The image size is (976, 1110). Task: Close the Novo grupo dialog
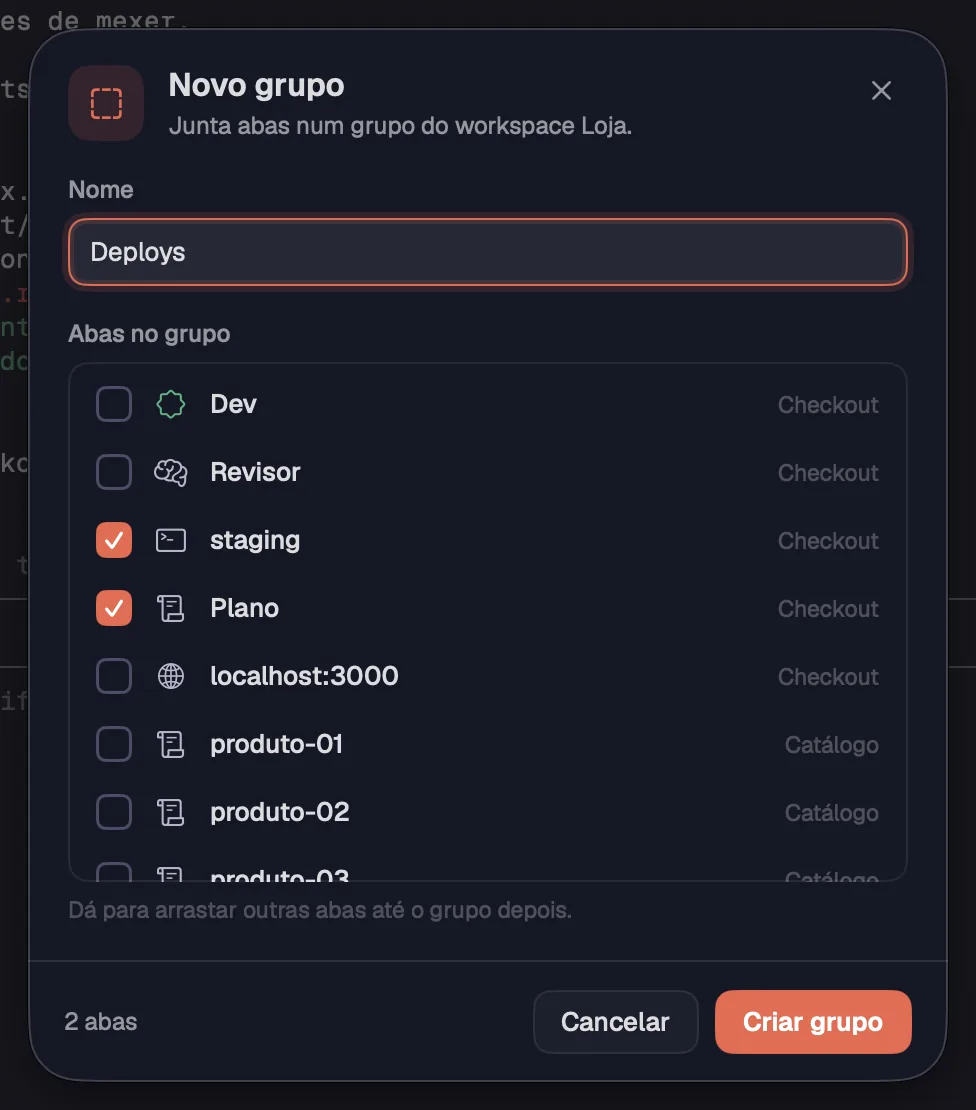(x=881, y=90)
